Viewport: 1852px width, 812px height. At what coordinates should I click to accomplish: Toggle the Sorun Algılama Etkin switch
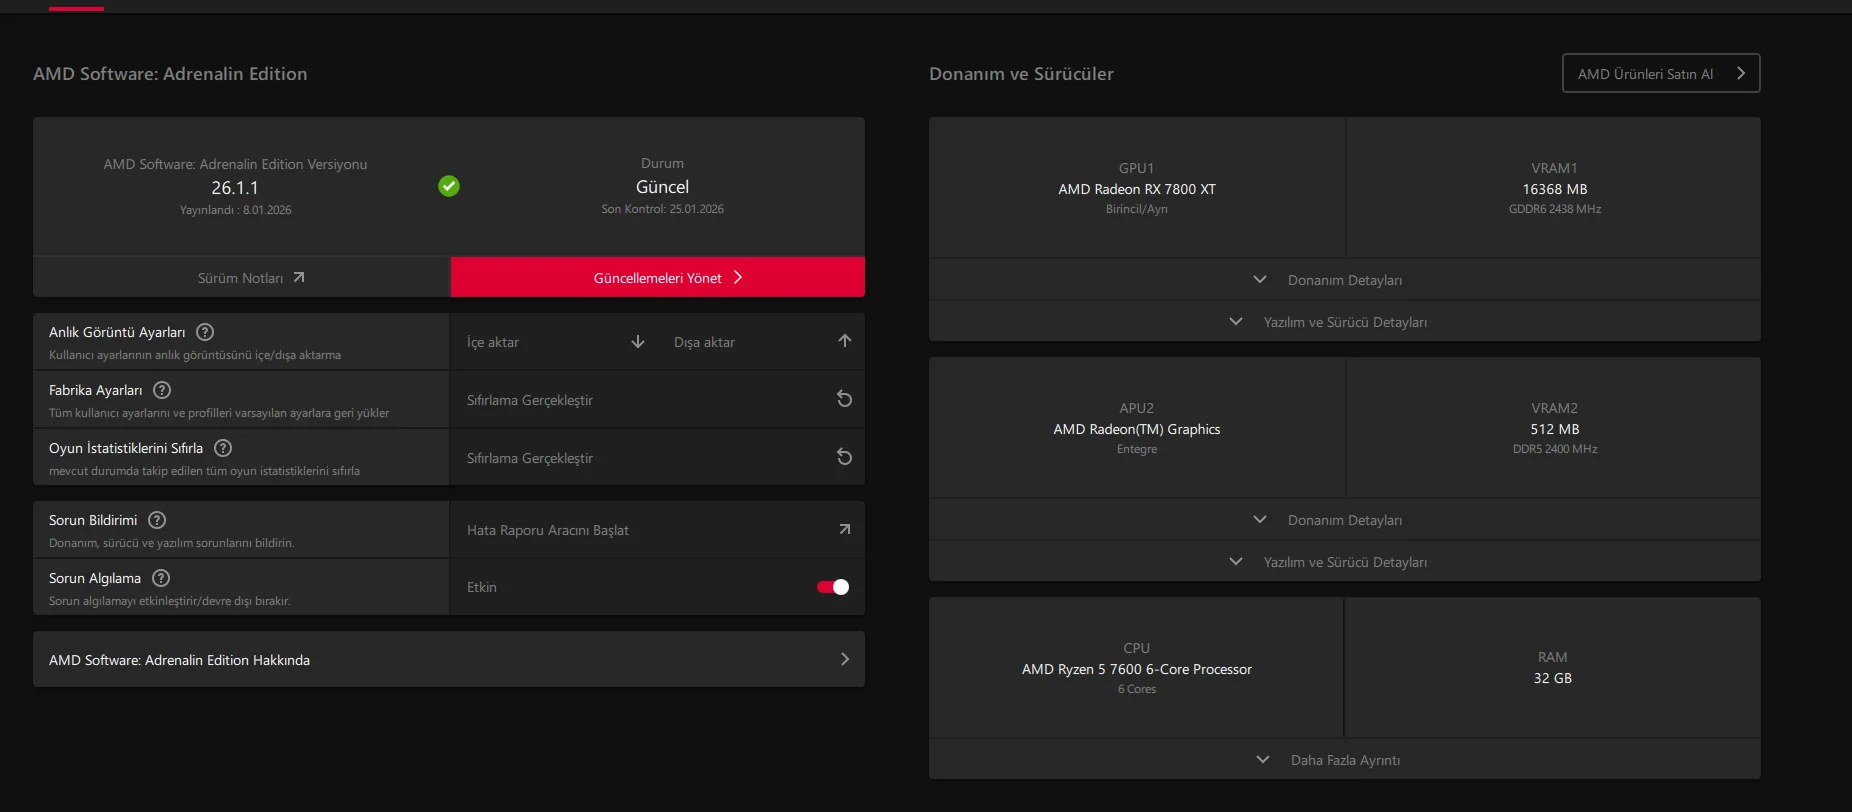[833, 587]
